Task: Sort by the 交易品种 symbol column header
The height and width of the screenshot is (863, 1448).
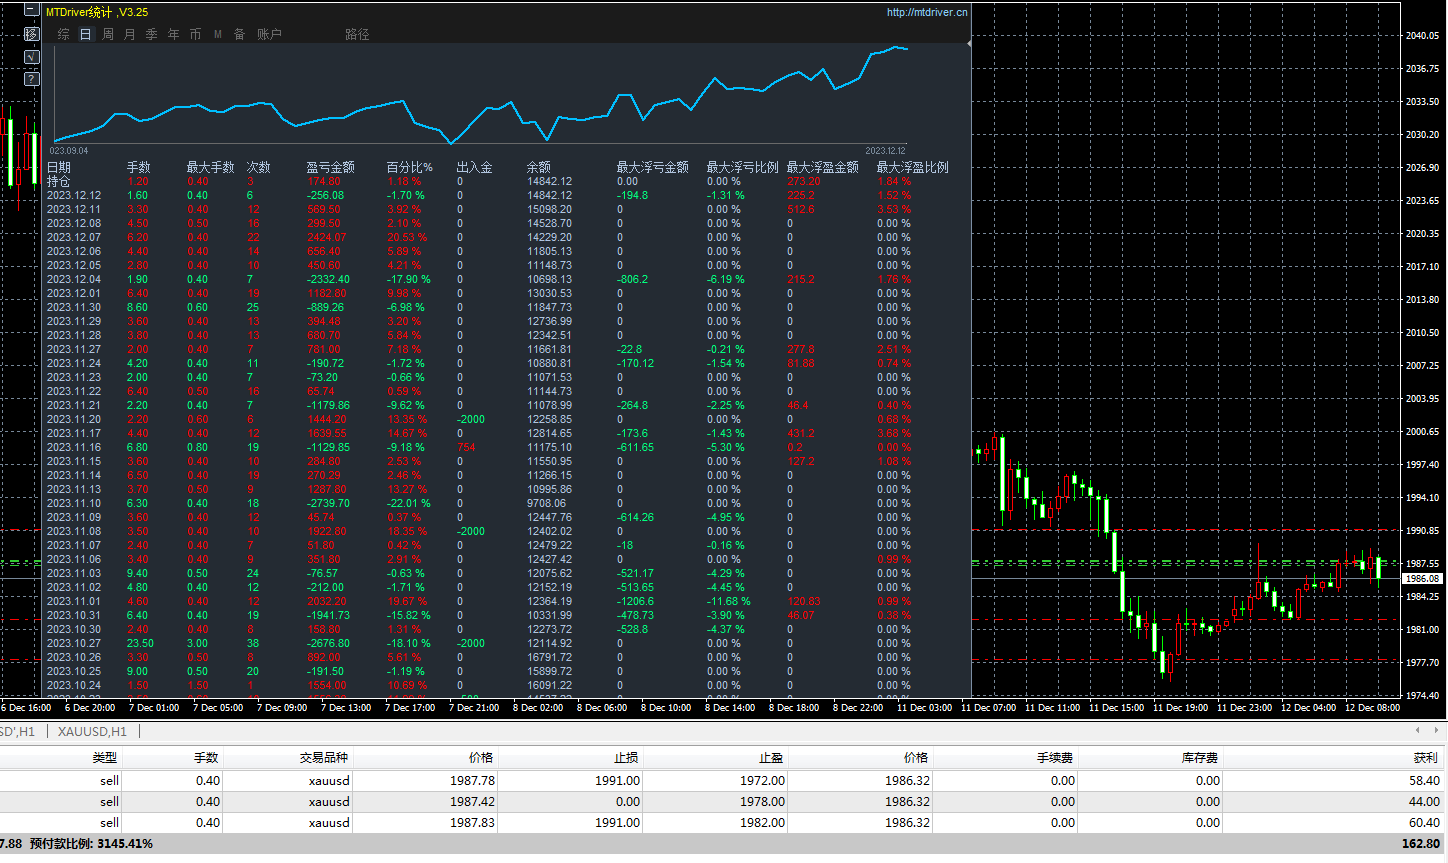Action: 324,758
